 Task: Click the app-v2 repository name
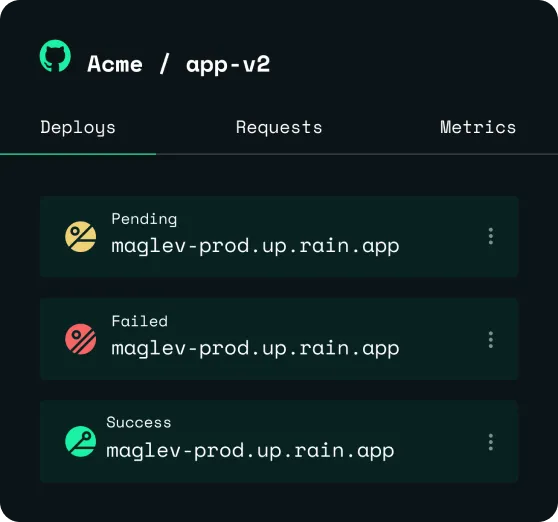click(x=228, y=65)
